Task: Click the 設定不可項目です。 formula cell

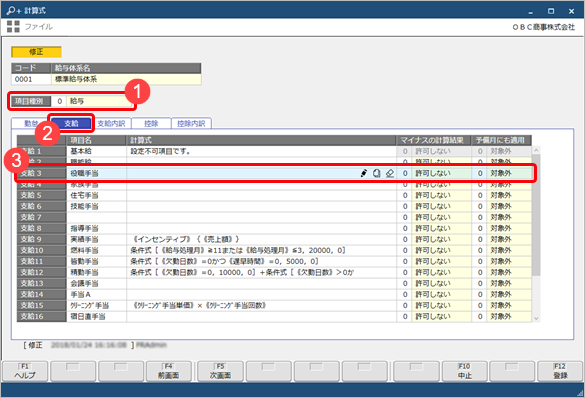Action: coord(261,151)
